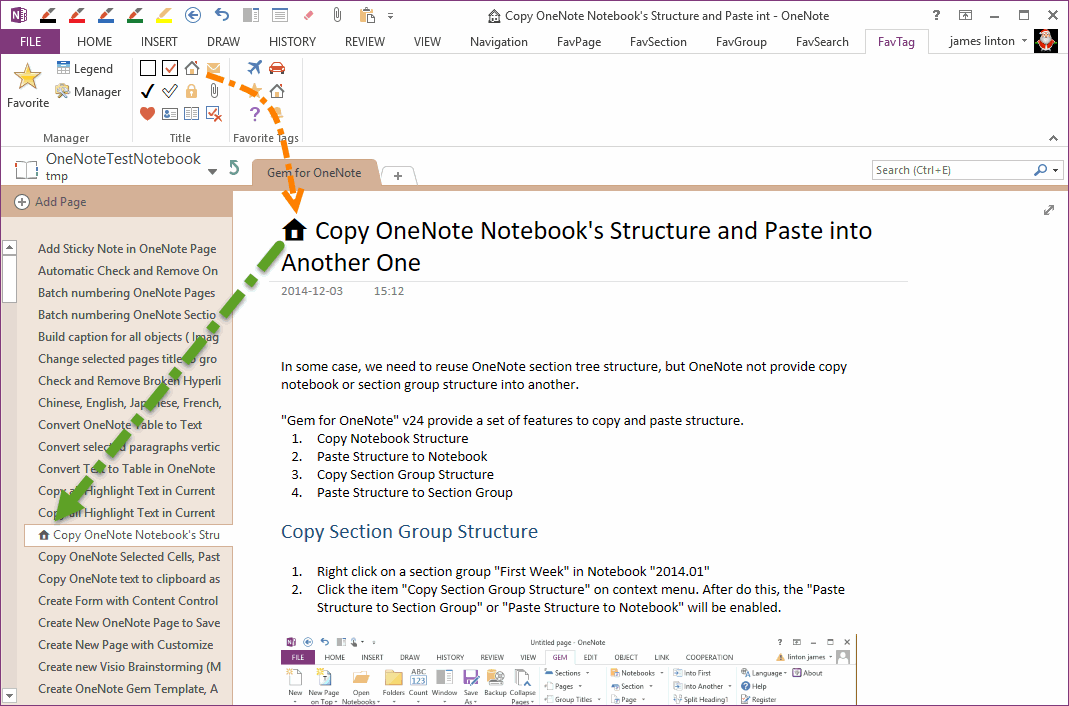Open the REVIEW ribbon tab
1069x706 pixels.
click(365, 42)
